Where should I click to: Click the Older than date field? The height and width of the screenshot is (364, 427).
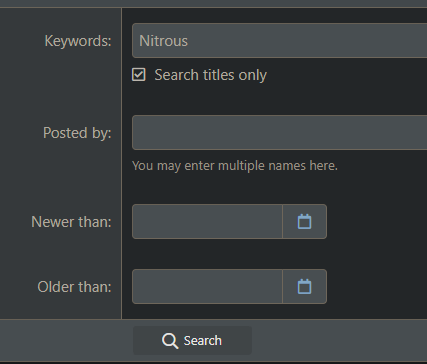pyautogui.click(x=207, y=287)
